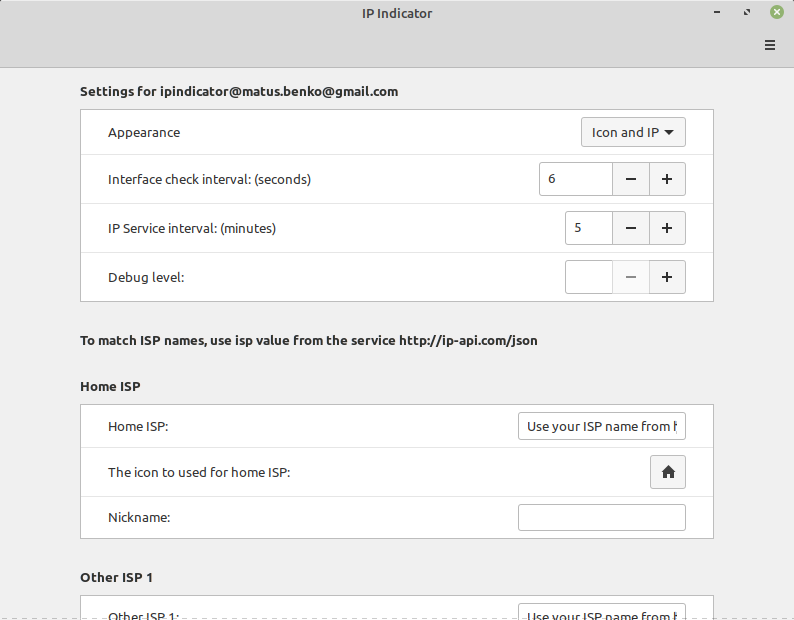This screenshot has height=620, width=794.
Task: Focus the Other ISP 1 name field
Action: click(x=602, y=611)
